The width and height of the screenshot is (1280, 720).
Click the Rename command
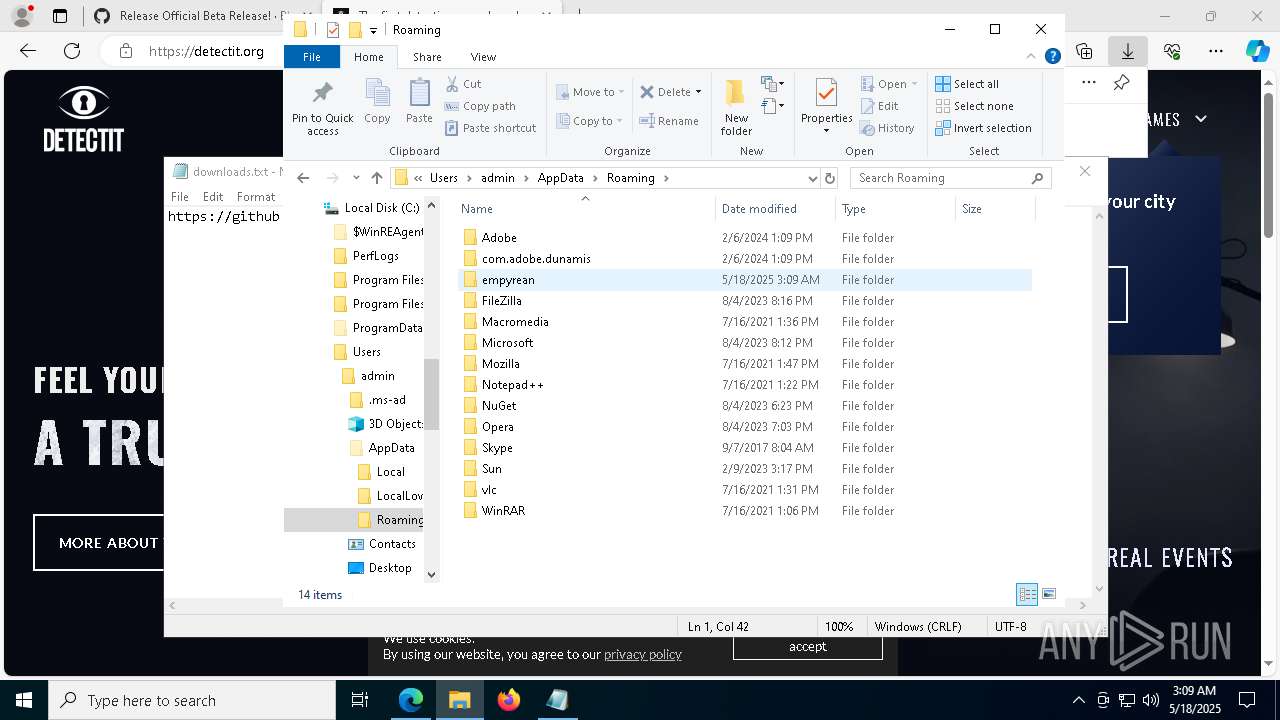(x=669, y=121)
